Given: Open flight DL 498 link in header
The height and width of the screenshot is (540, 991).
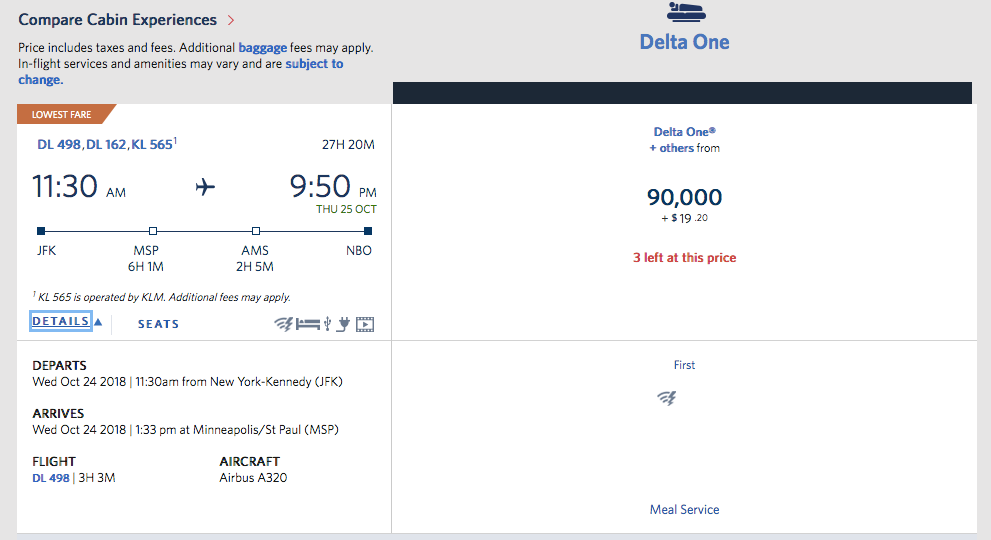Looking at the screenshot, I should (x=58, y=145).
